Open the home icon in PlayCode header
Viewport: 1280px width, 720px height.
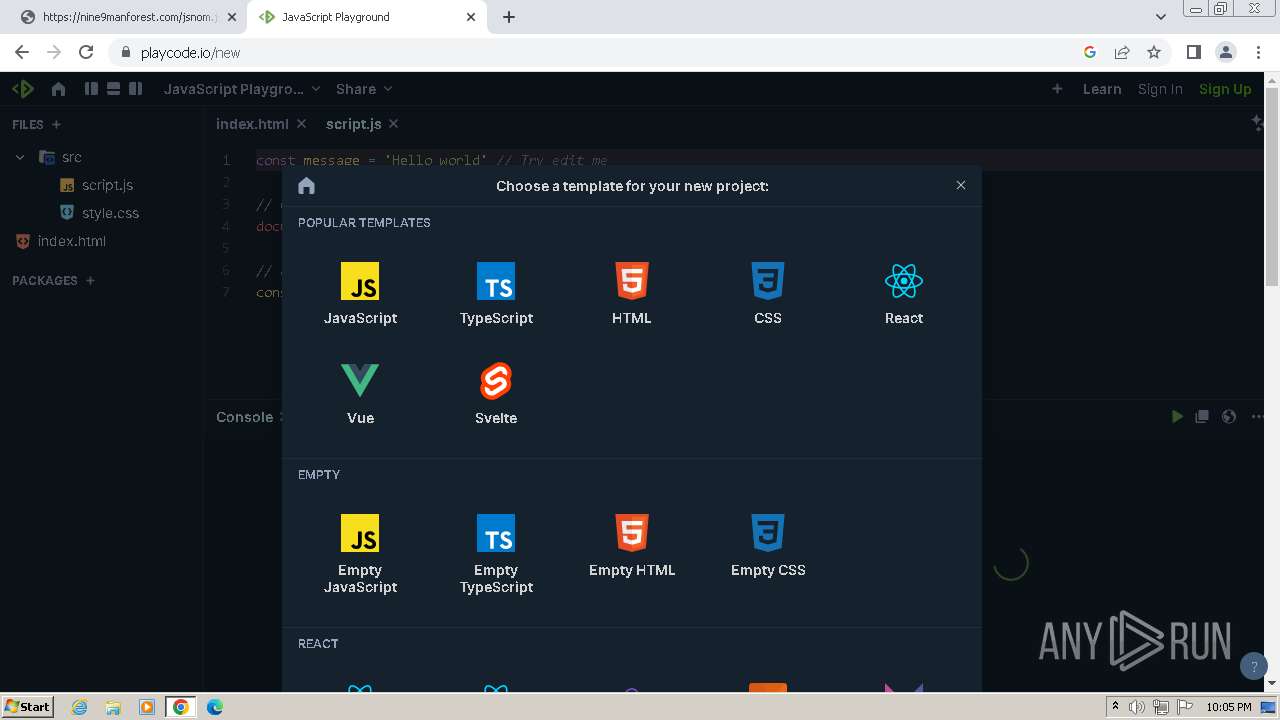tap(58, 89)
